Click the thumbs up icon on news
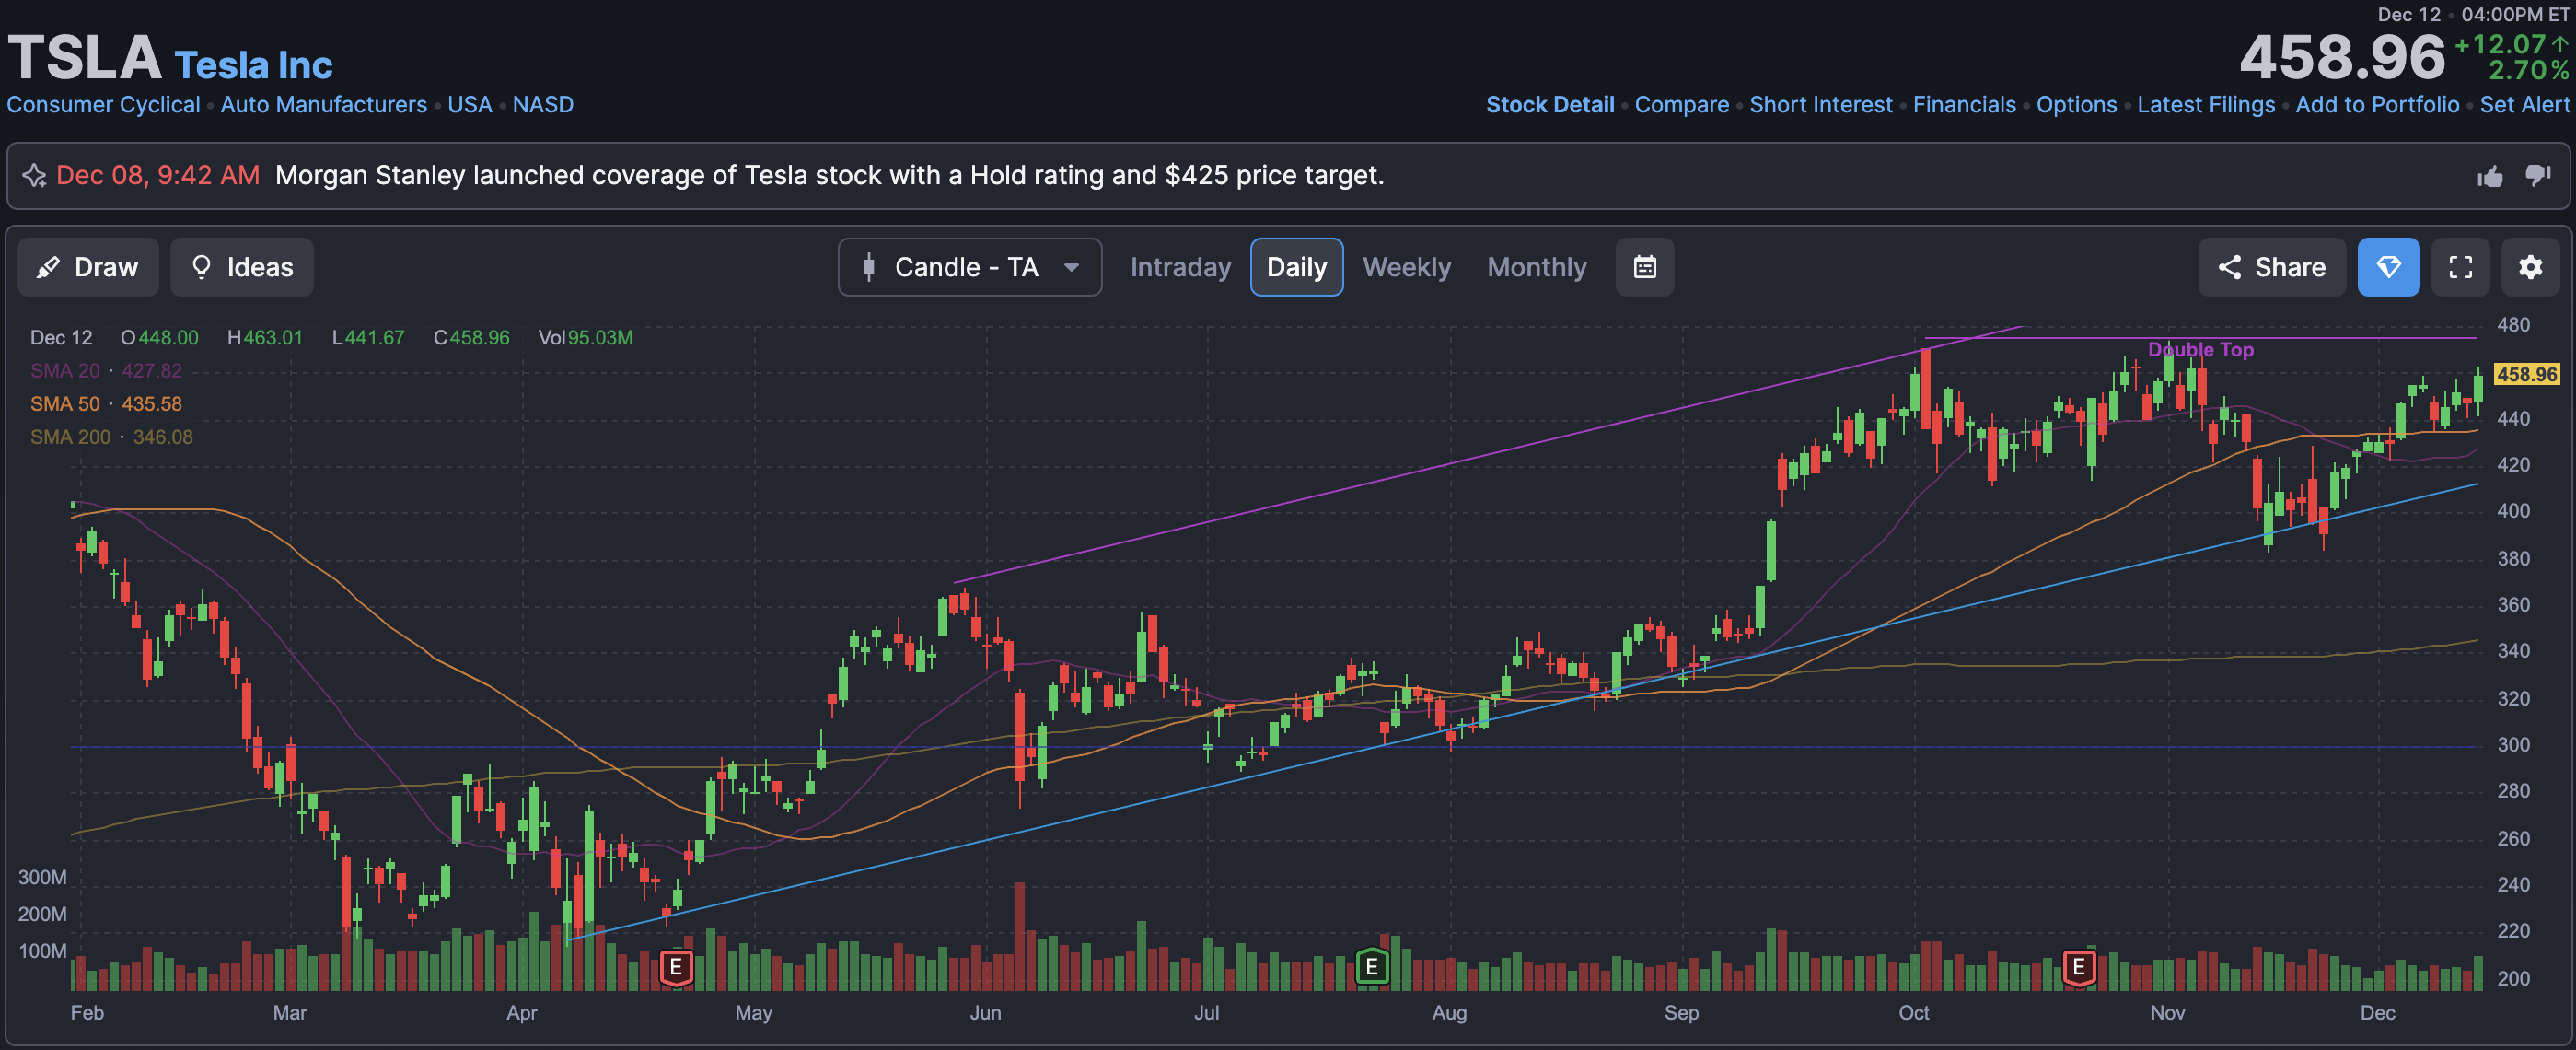Image resolution: width=2576 pixels, height=1050 pixels. tap(2489, 177)
